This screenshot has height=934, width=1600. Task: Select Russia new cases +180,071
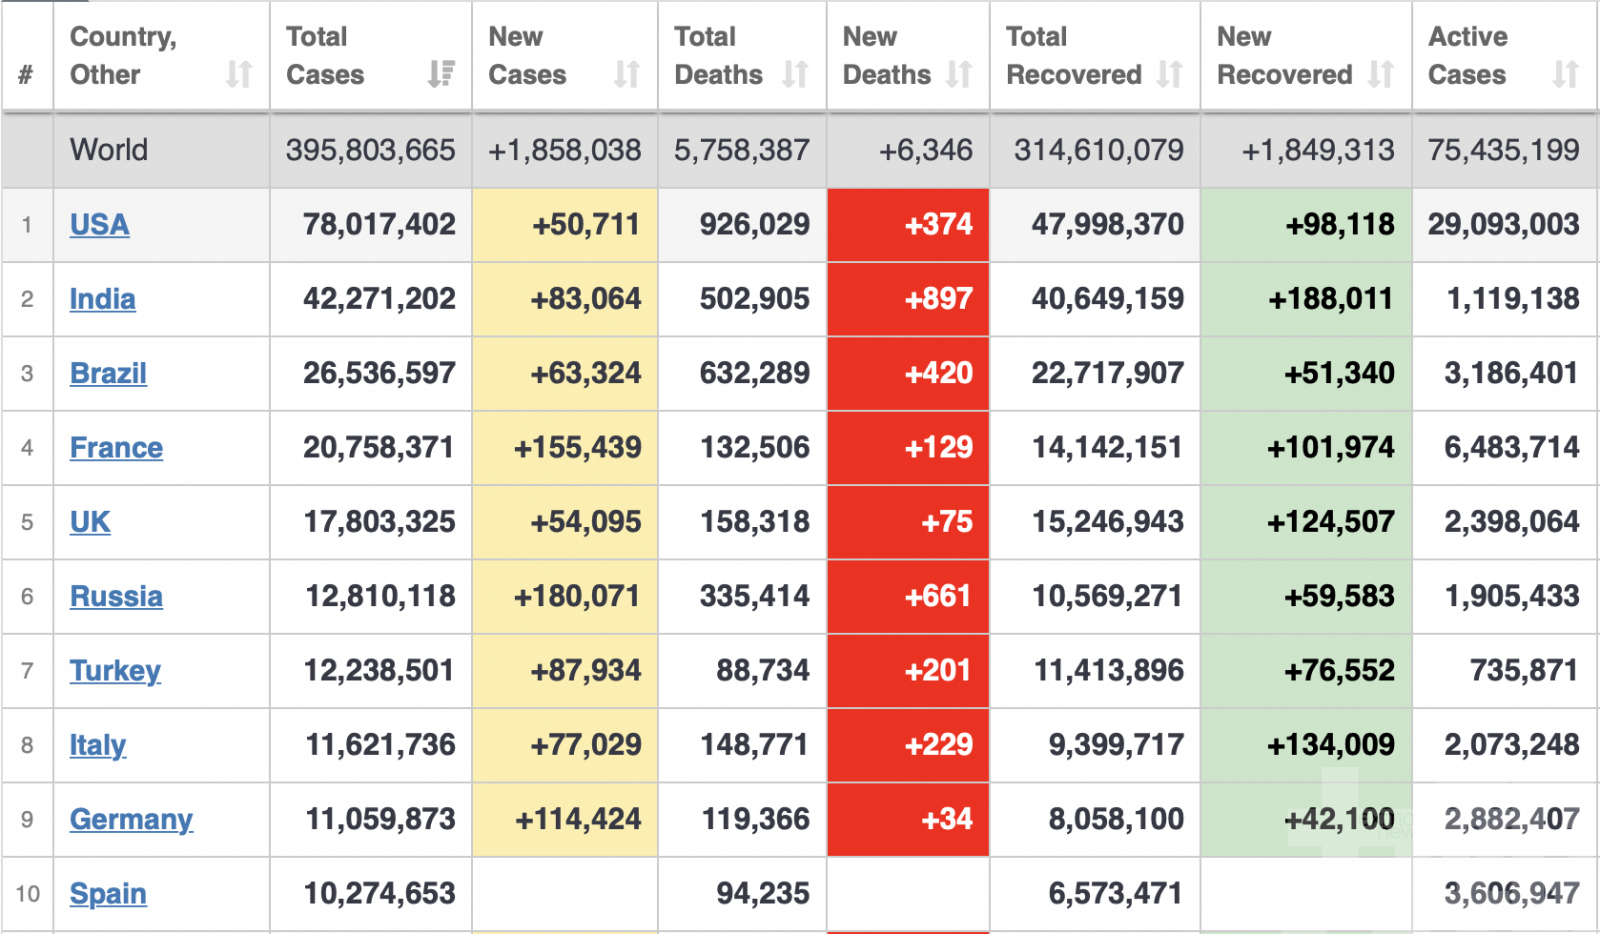click(577, 596)
